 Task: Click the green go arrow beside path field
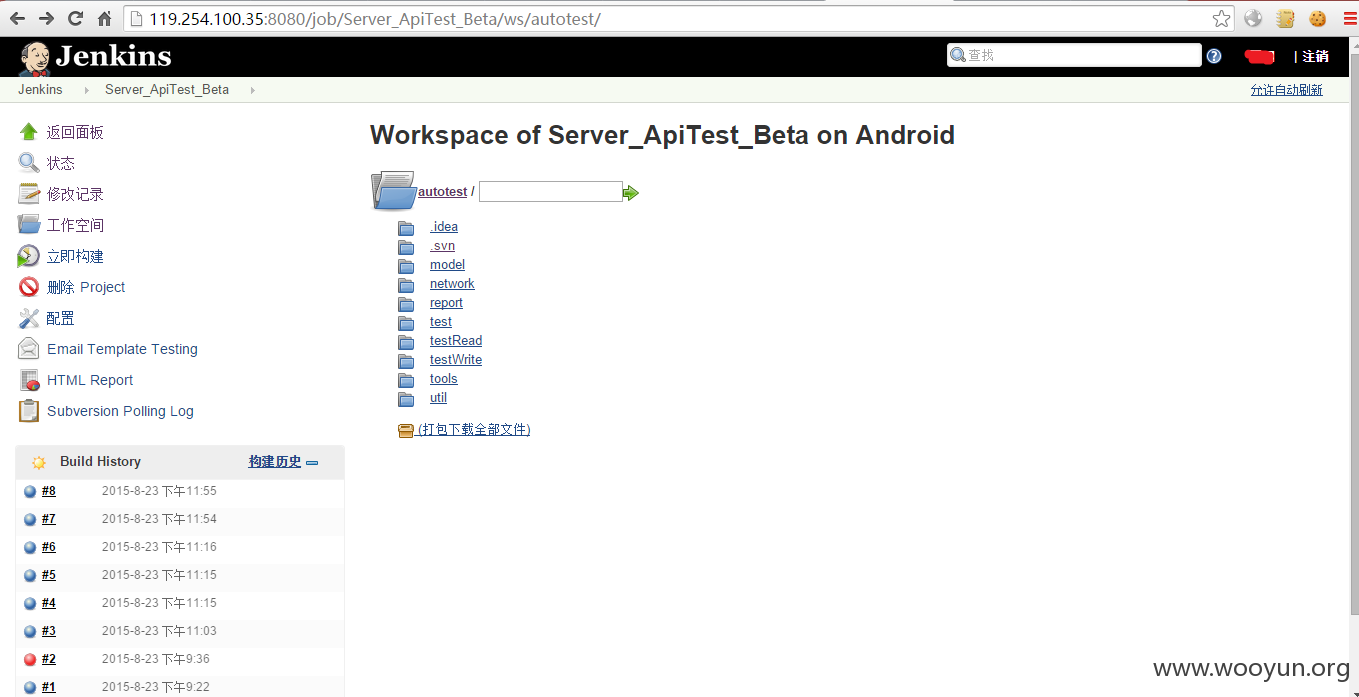(631, 193)
